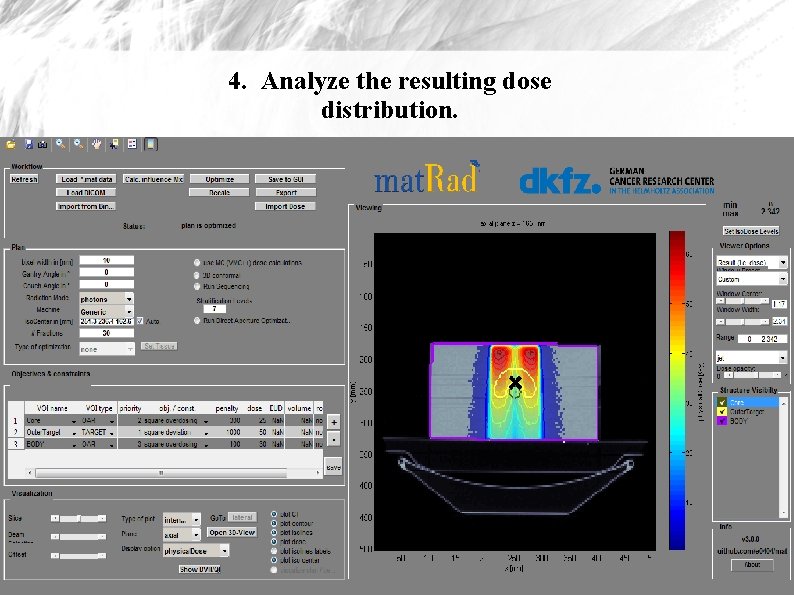Click the Recalc button
The width and height of the screenshot is (794, 595).
219,192
